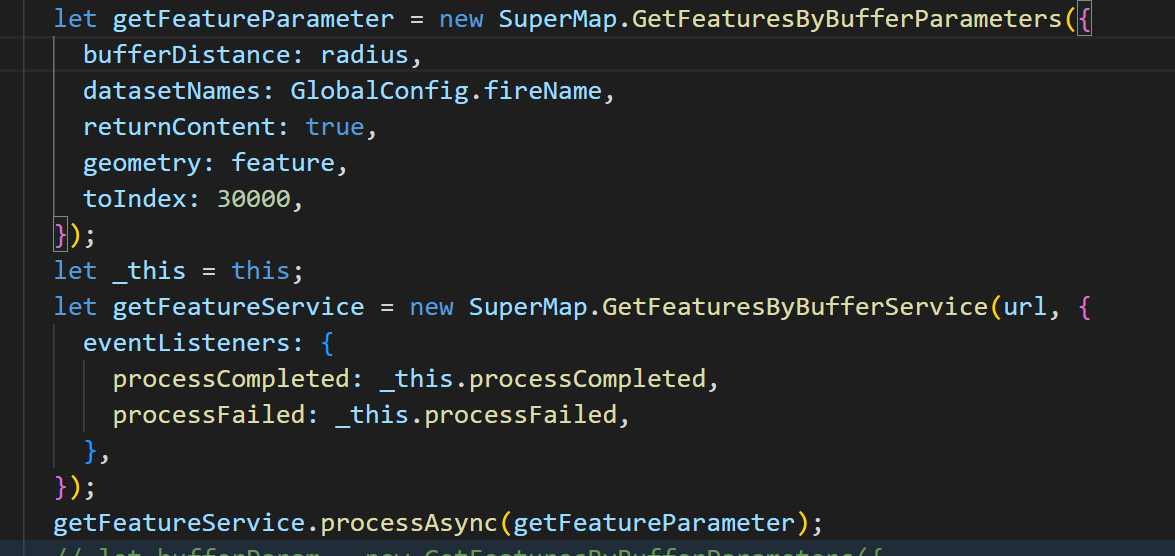Click _this.processCompleted handler reference

coord(543,378)
